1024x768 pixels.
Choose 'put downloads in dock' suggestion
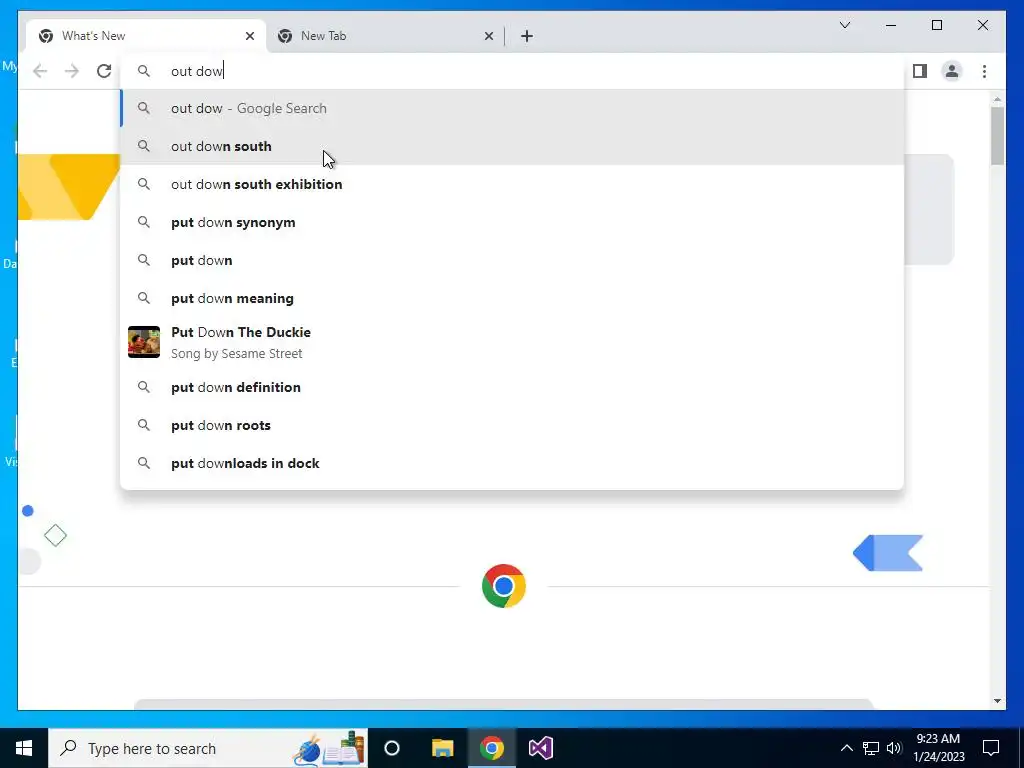pyautogui.click(x=513, y=463)
